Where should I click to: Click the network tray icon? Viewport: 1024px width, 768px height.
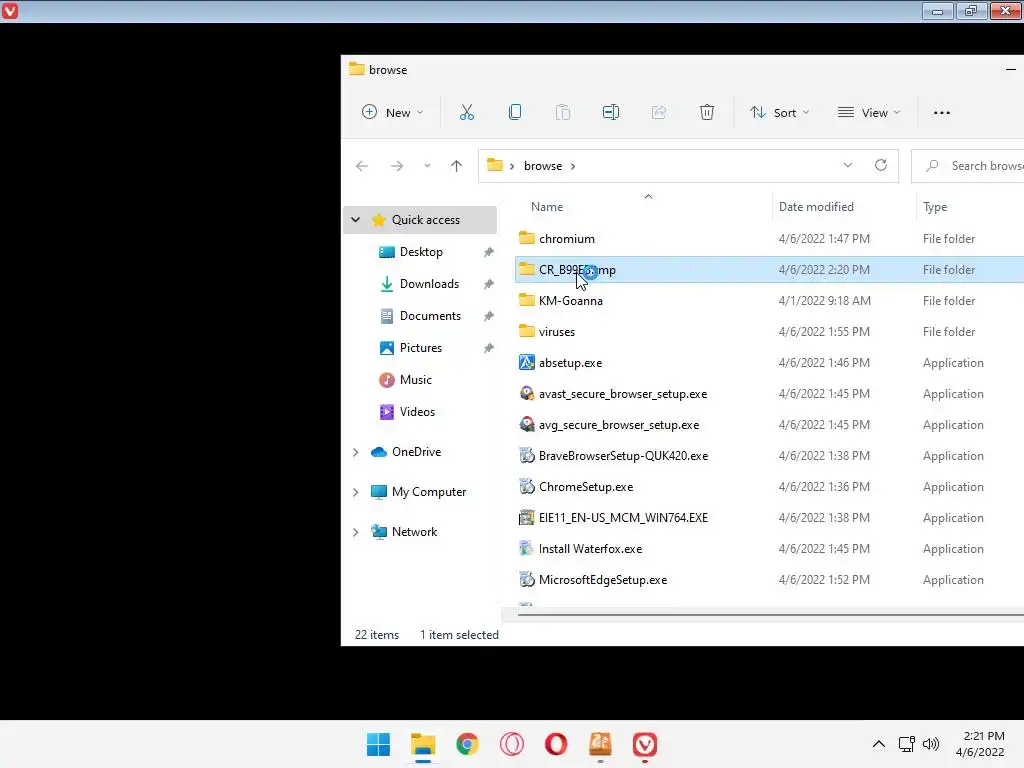(x=906, y=744)
